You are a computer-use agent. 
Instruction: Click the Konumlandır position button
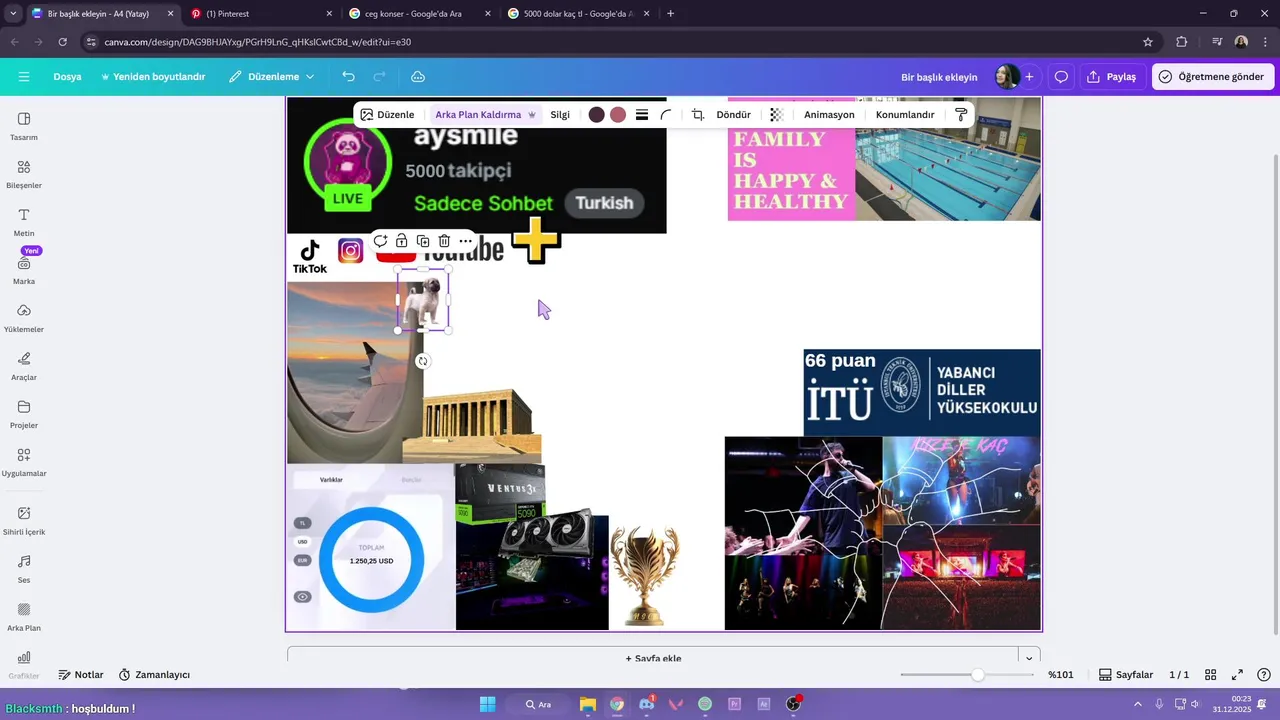point(905,115)
